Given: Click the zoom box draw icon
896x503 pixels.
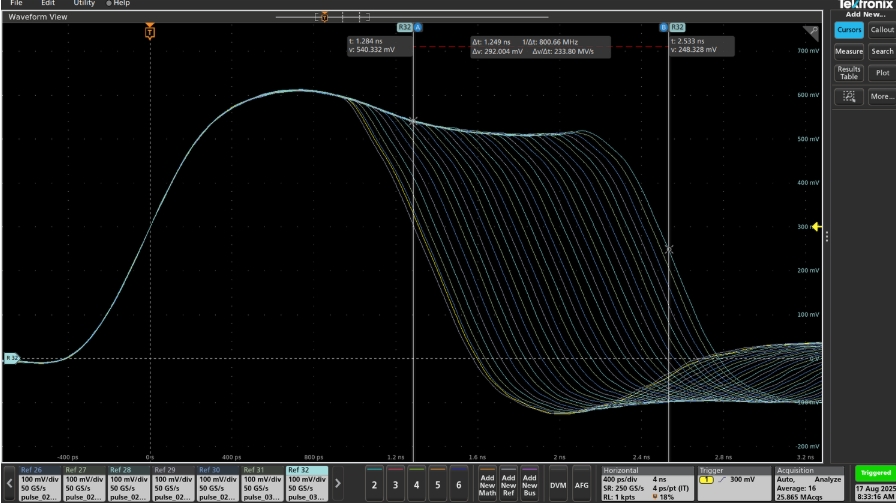Looking at the screenshot, I should click(849, 97).
